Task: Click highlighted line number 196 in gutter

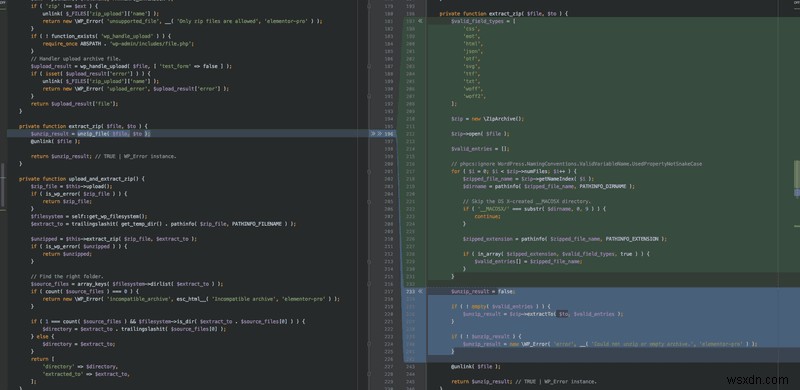Action: click(389, 134)
